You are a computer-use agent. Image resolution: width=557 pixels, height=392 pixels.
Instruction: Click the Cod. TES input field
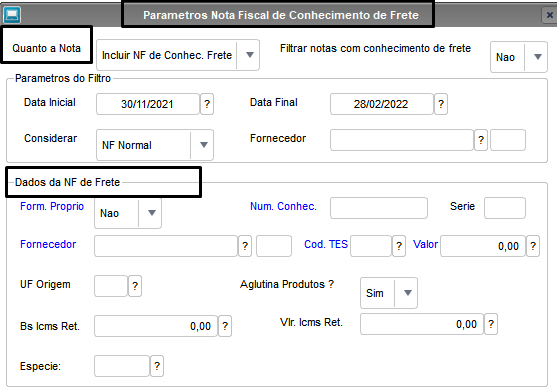(x=371, y=246)
